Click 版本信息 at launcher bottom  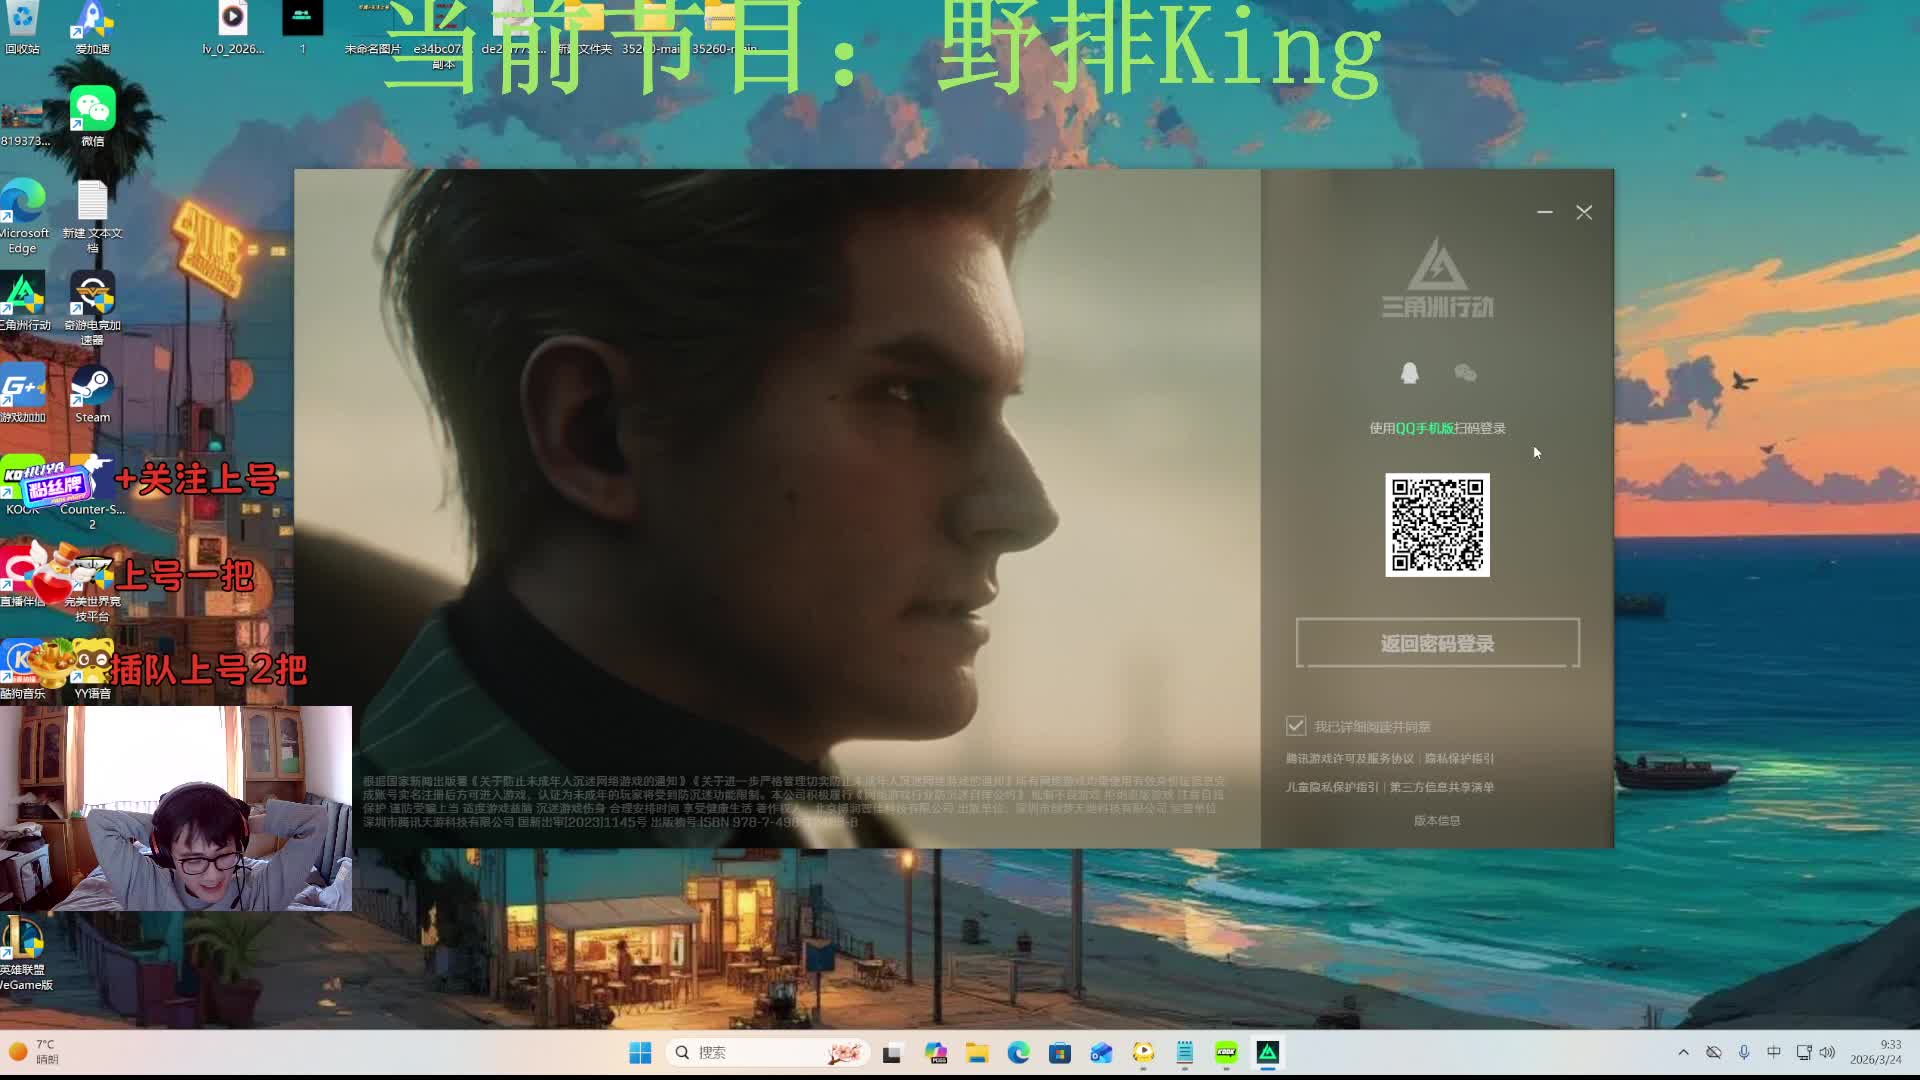coord(1437,820)
